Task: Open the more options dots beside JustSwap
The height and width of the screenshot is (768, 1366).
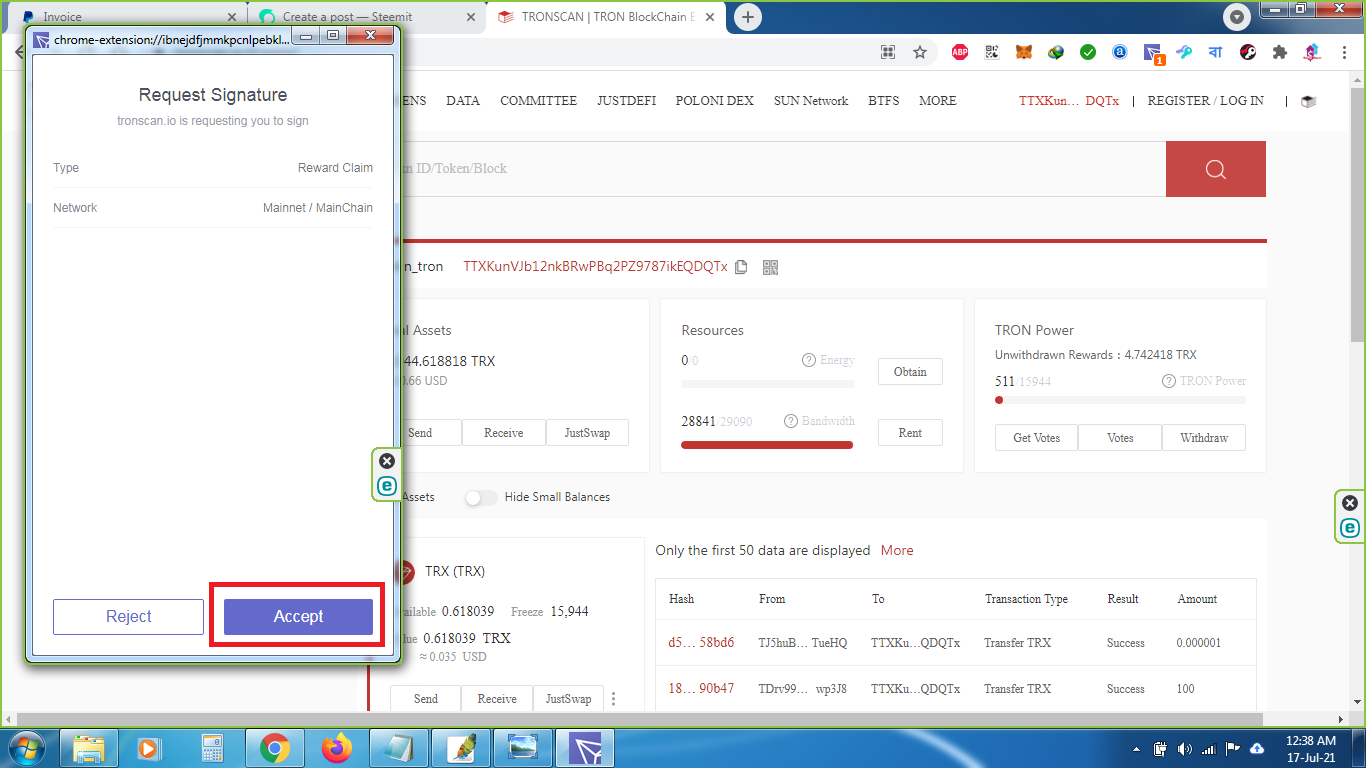Action: click(x=614, y=699)
